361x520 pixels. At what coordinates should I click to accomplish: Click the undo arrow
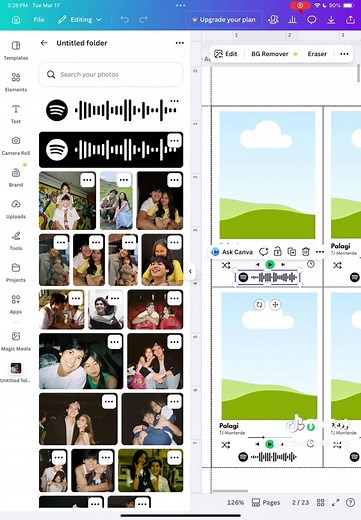124,20
